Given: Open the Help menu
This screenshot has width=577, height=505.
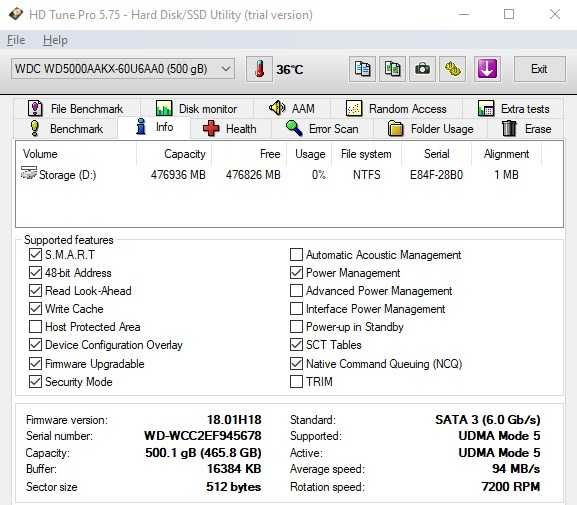Looking at the screenshot, I should coord(55,40).
